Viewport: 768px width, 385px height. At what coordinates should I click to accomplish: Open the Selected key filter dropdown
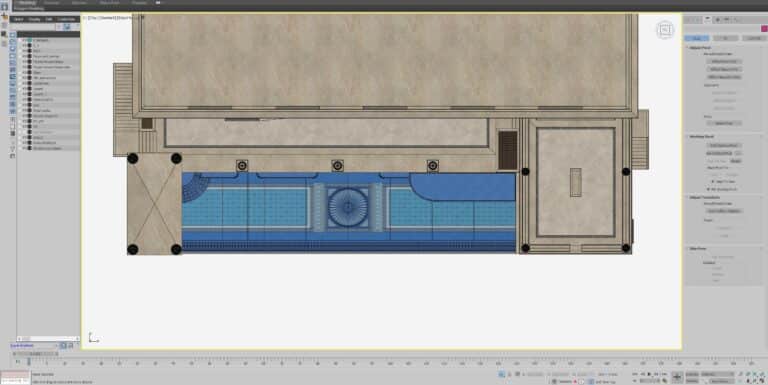(x=719, y=374)
